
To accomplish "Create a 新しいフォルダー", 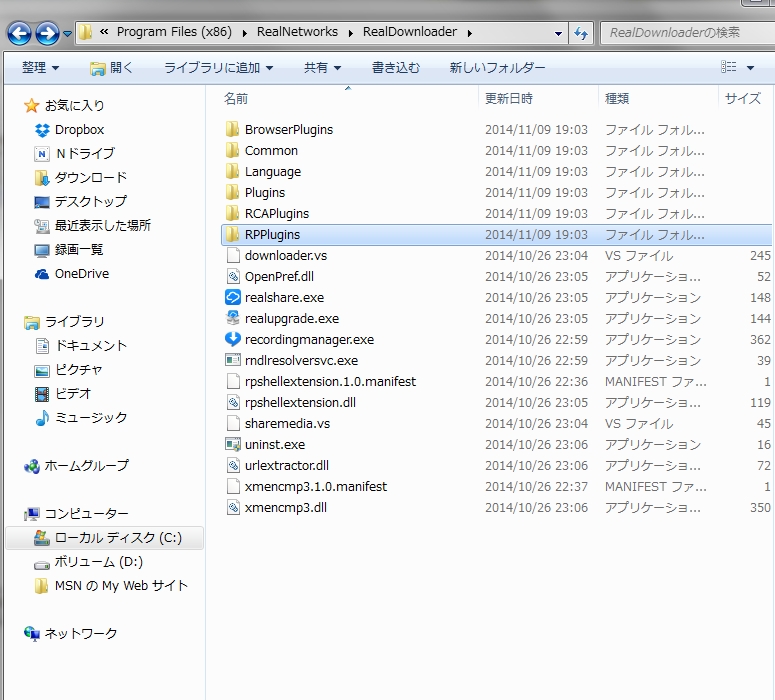I will click(x=497, y=67).
